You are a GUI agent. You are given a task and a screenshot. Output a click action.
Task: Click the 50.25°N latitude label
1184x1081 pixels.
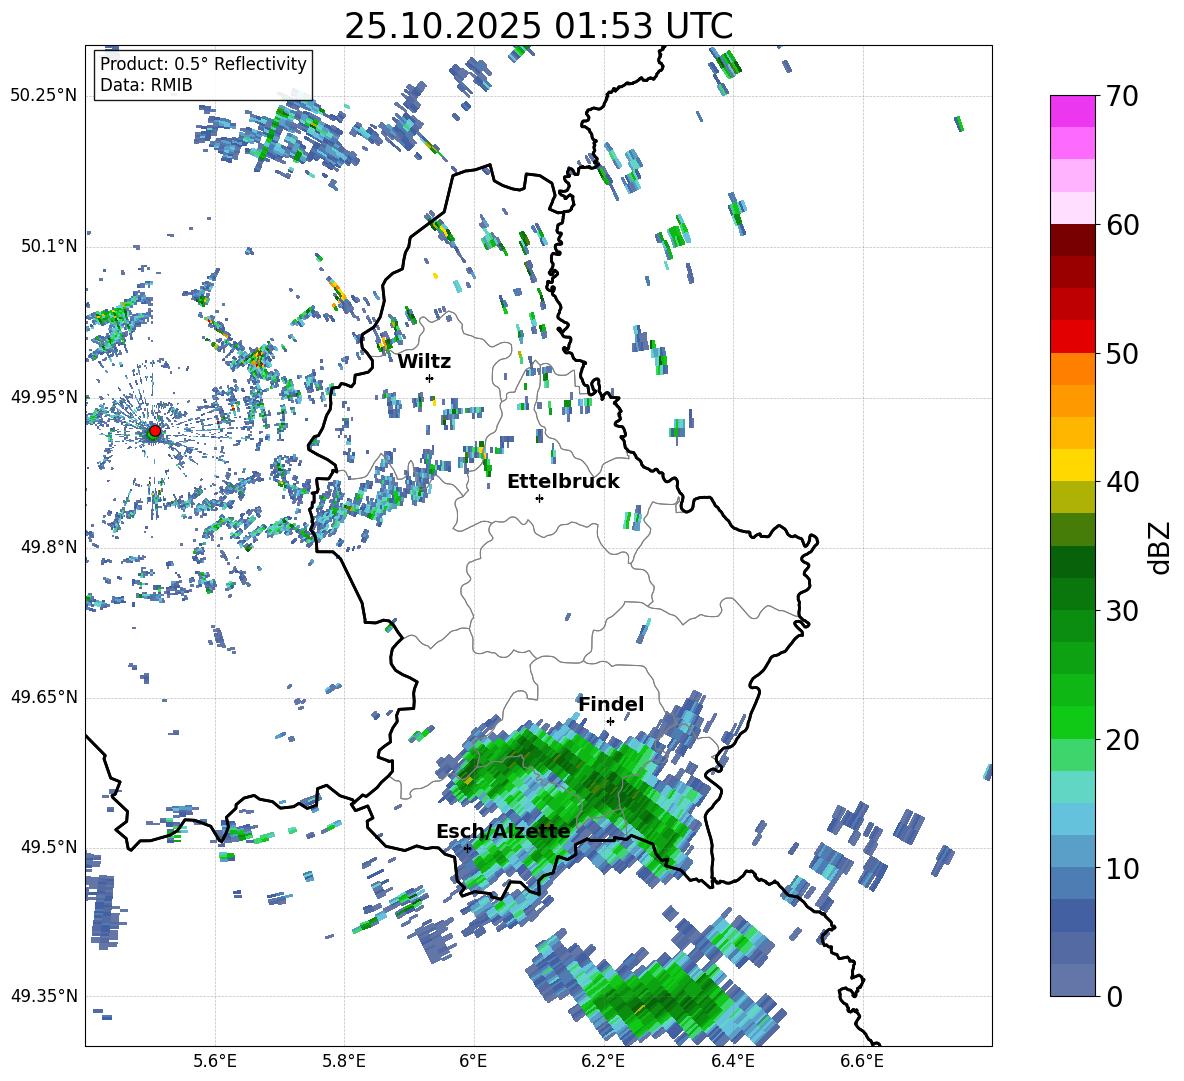[x=44, y=96]
